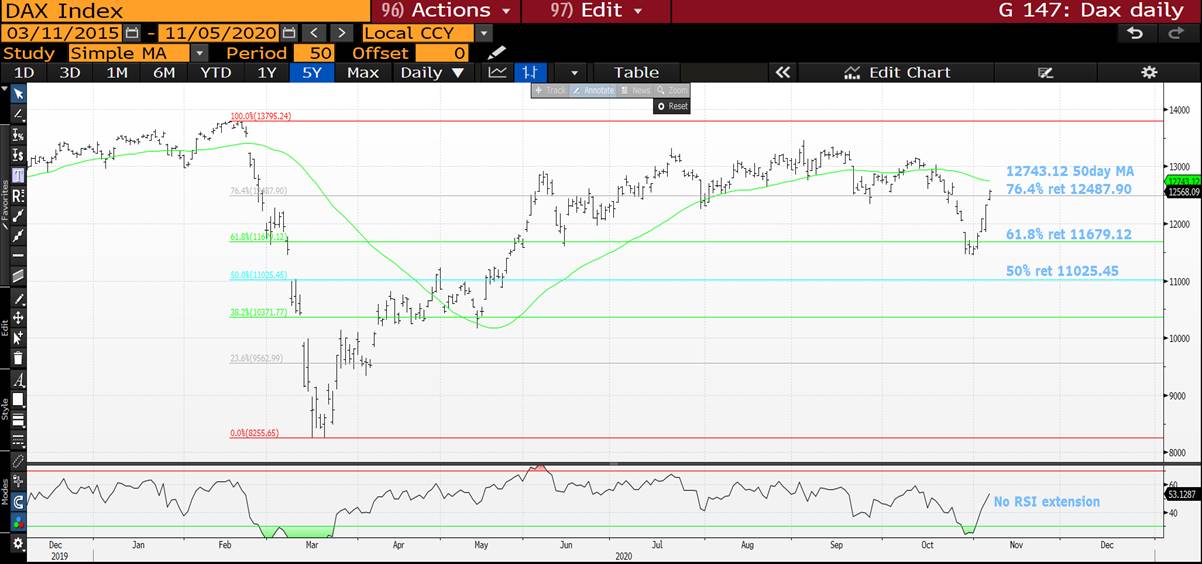Toggle the Zoom mode
Image resolution: width=1202 pixels, height=564 pixels.
click(673, 90)
